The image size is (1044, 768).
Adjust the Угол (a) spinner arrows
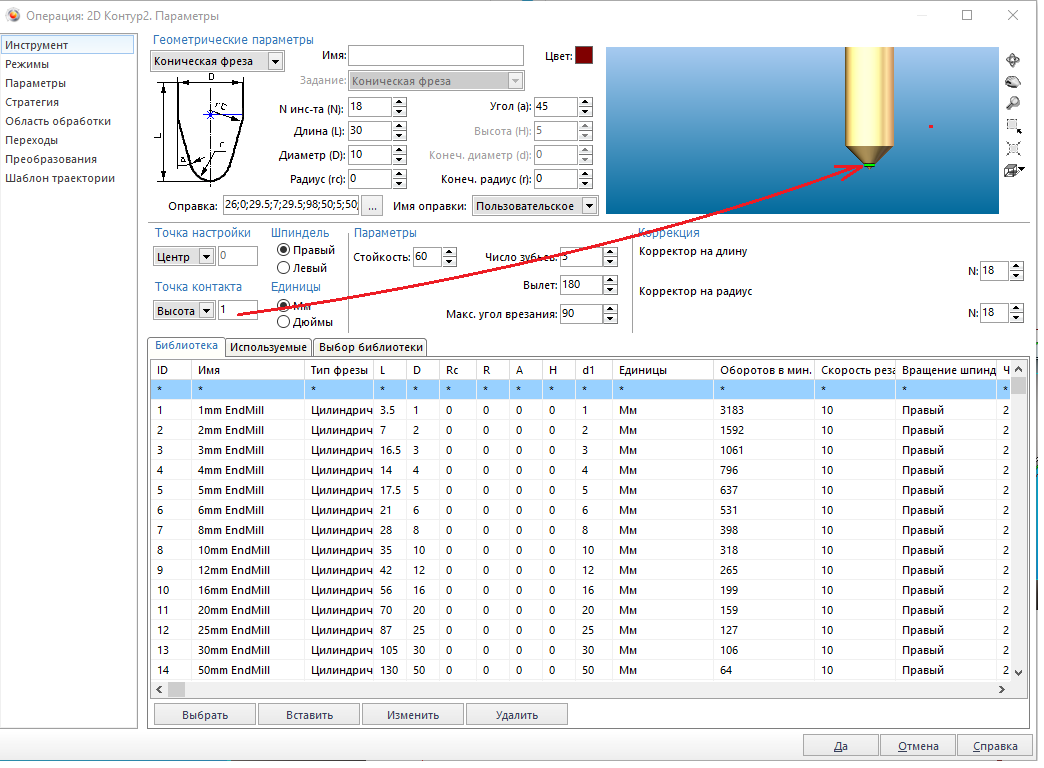point(585,107)
